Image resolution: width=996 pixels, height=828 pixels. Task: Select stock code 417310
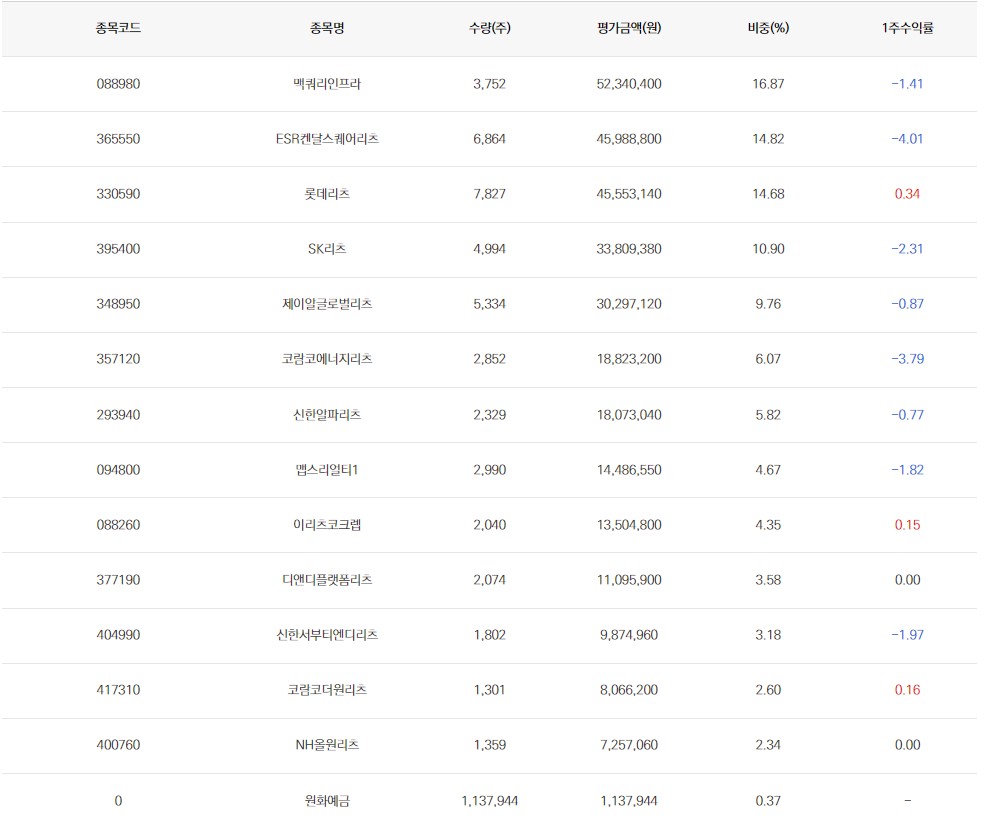click(118, 690)
